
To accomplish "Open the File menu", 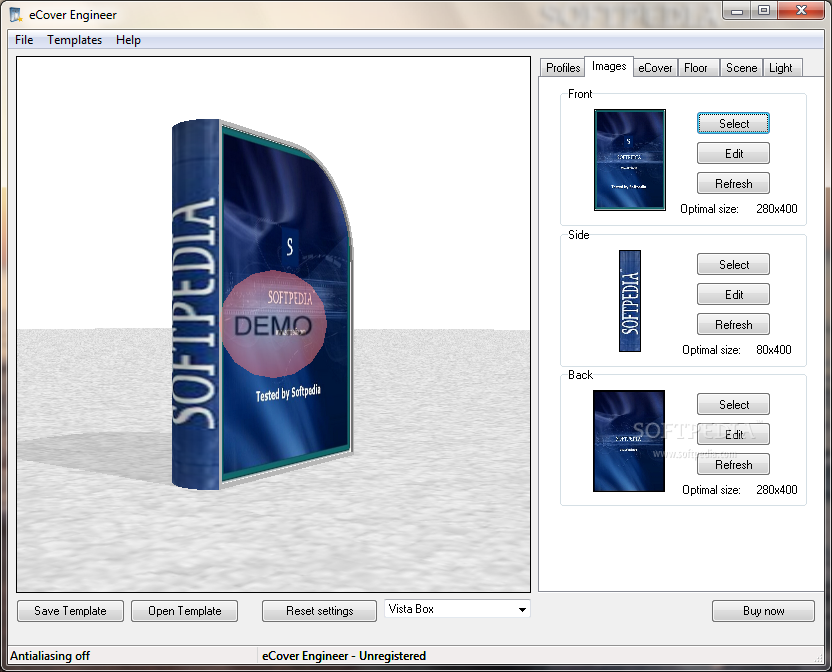I will pos(24,40).
